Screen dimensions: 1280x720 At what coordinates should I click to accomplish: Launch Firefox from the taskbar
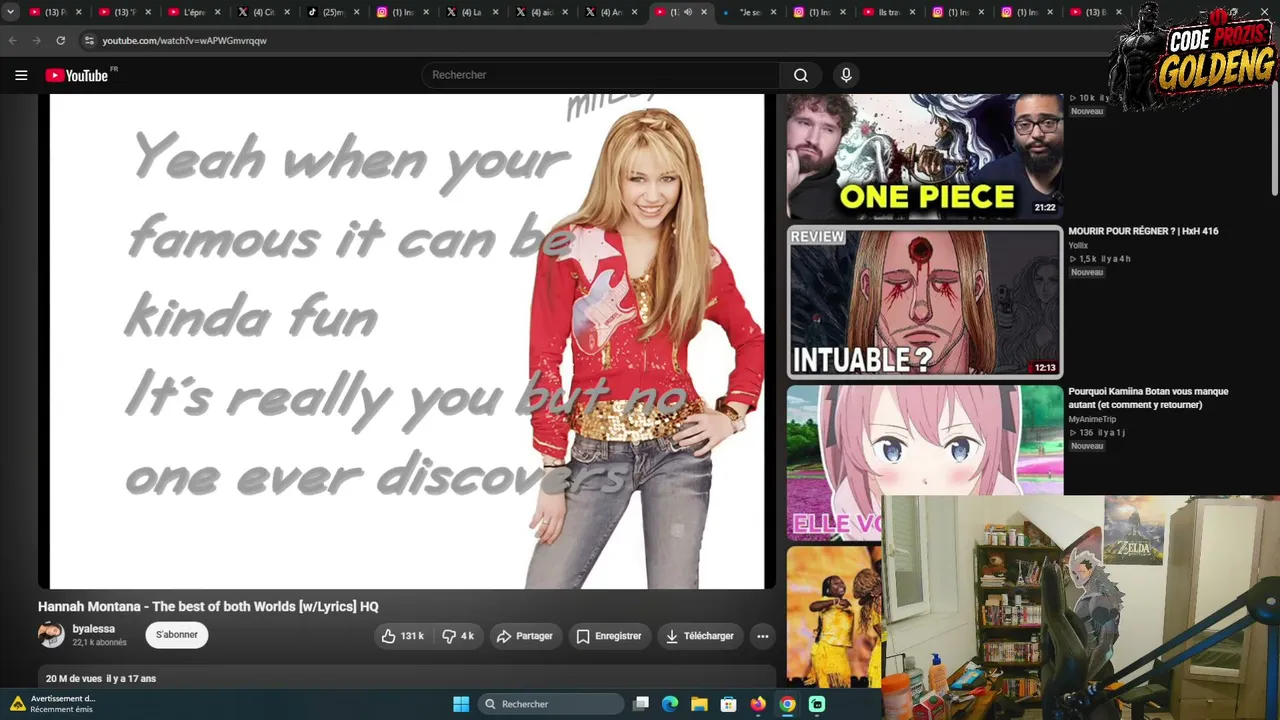tap(758, 704)
